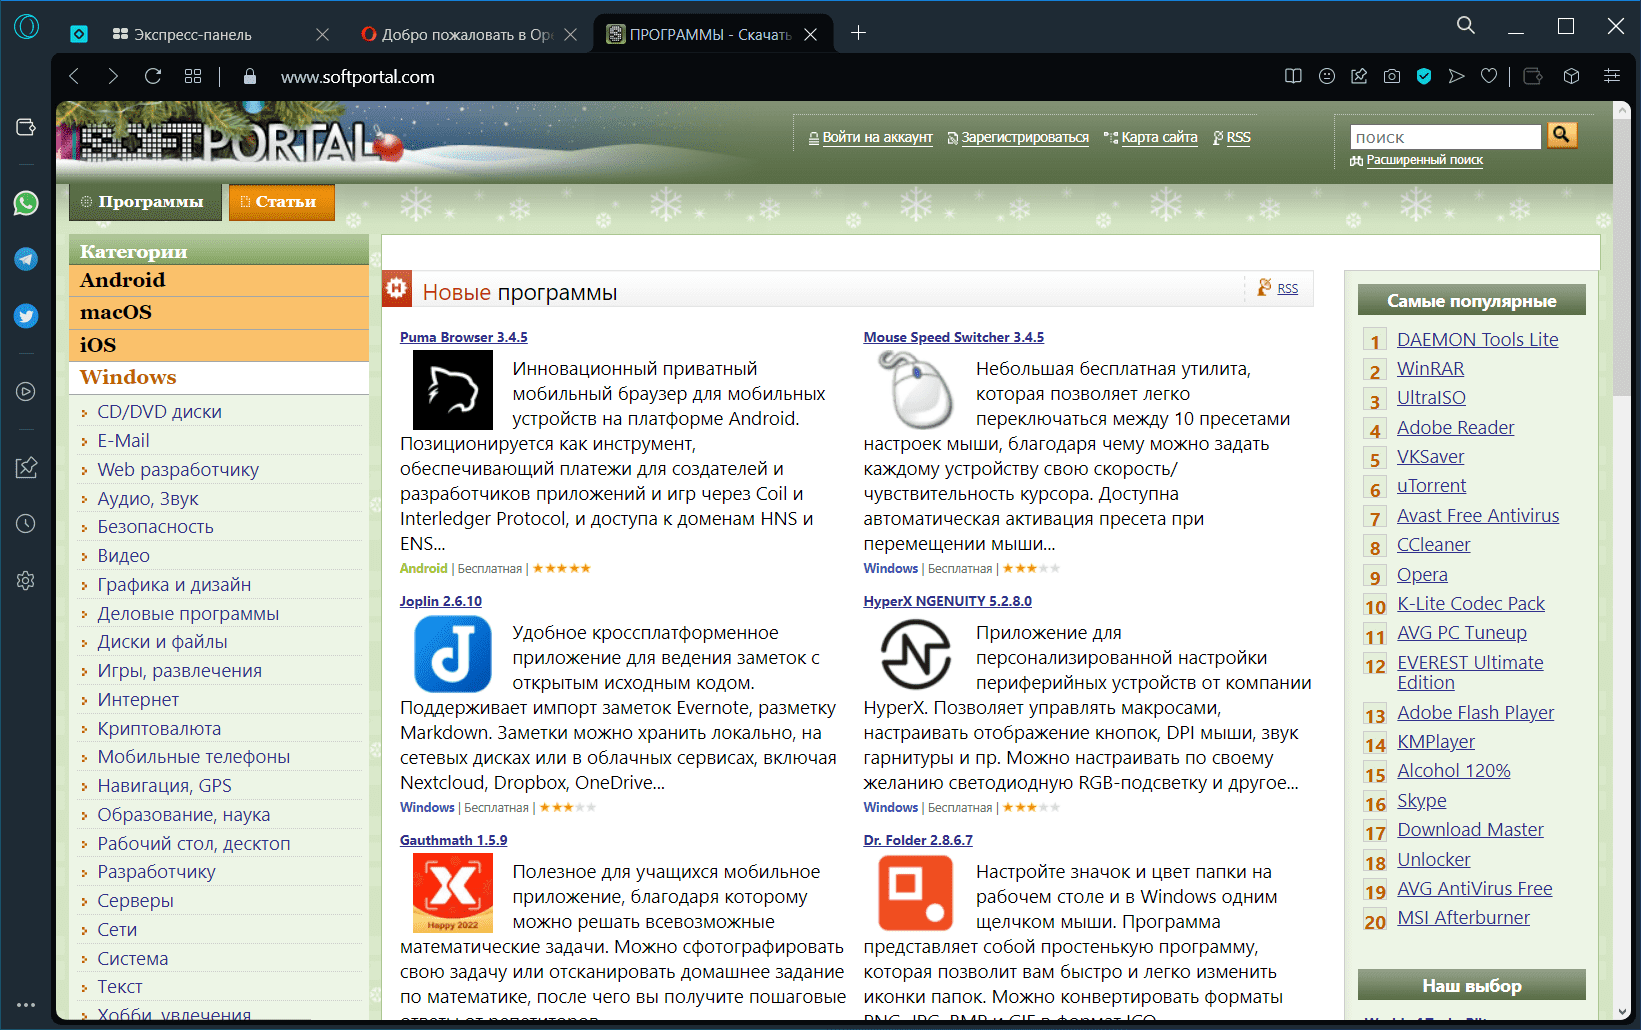The width and height of the screenshot is (1641, 1030).
Task: Select the Windows category
Action: tap(219, 377)
